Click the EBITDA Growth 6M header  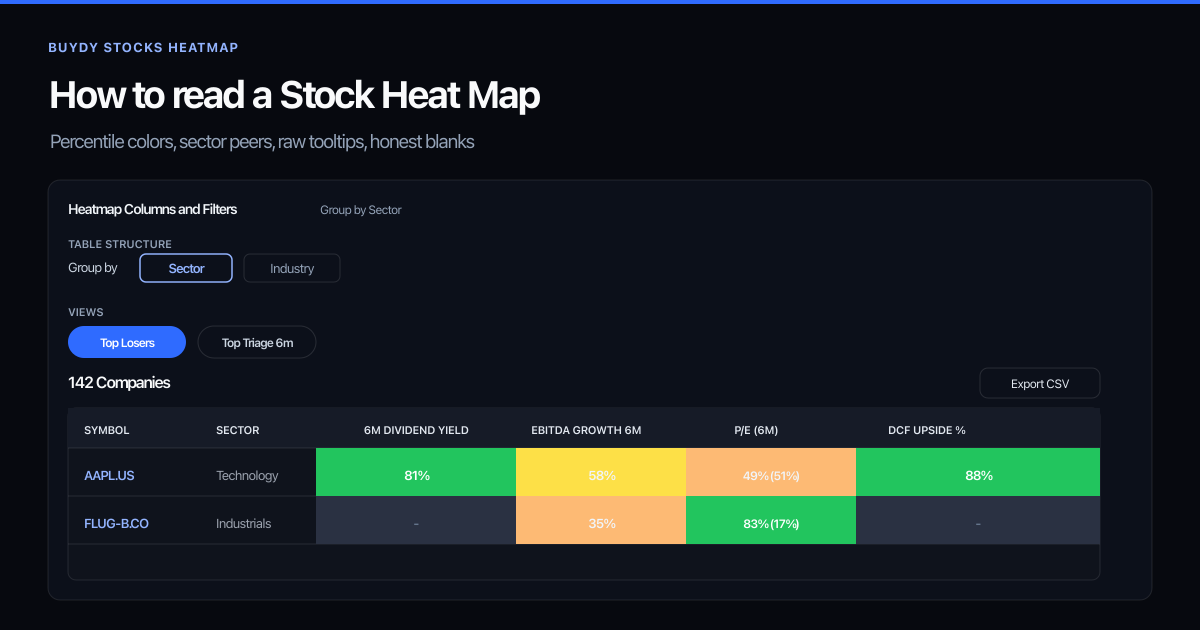click(586, 430)
